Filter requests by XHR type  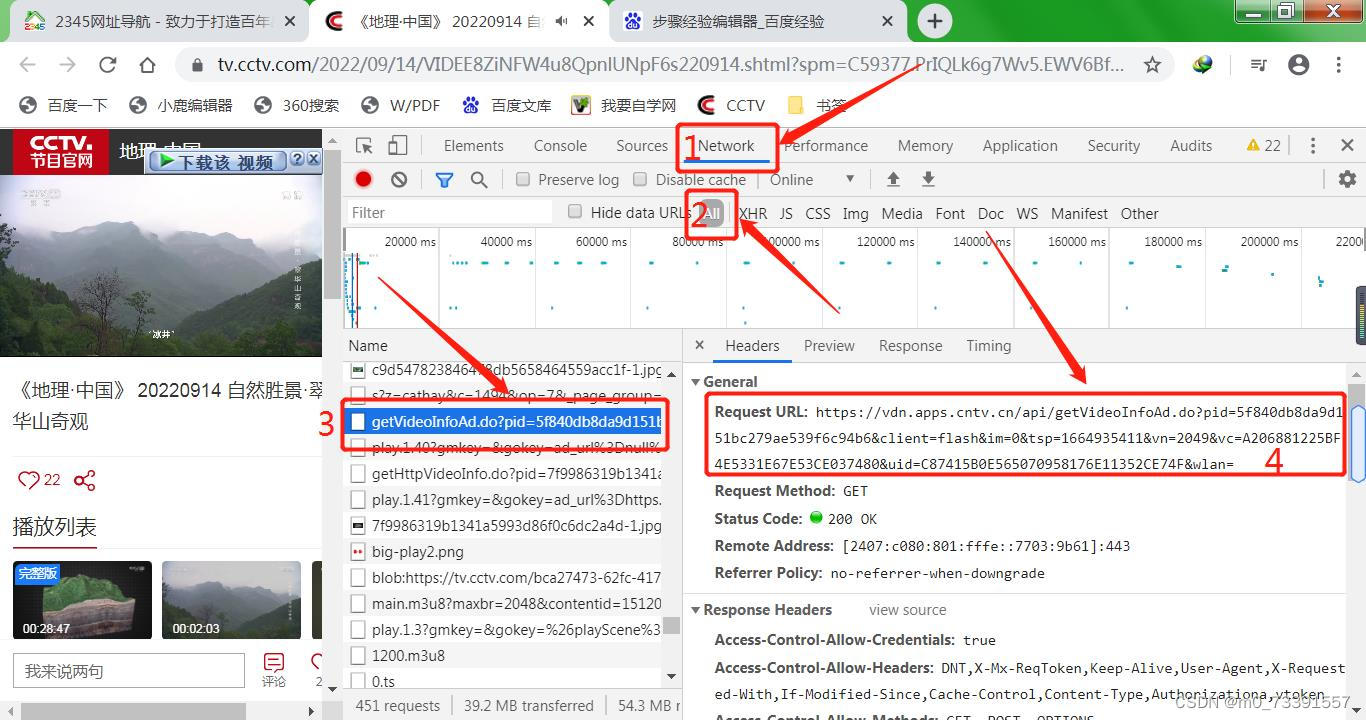(753, 213)
